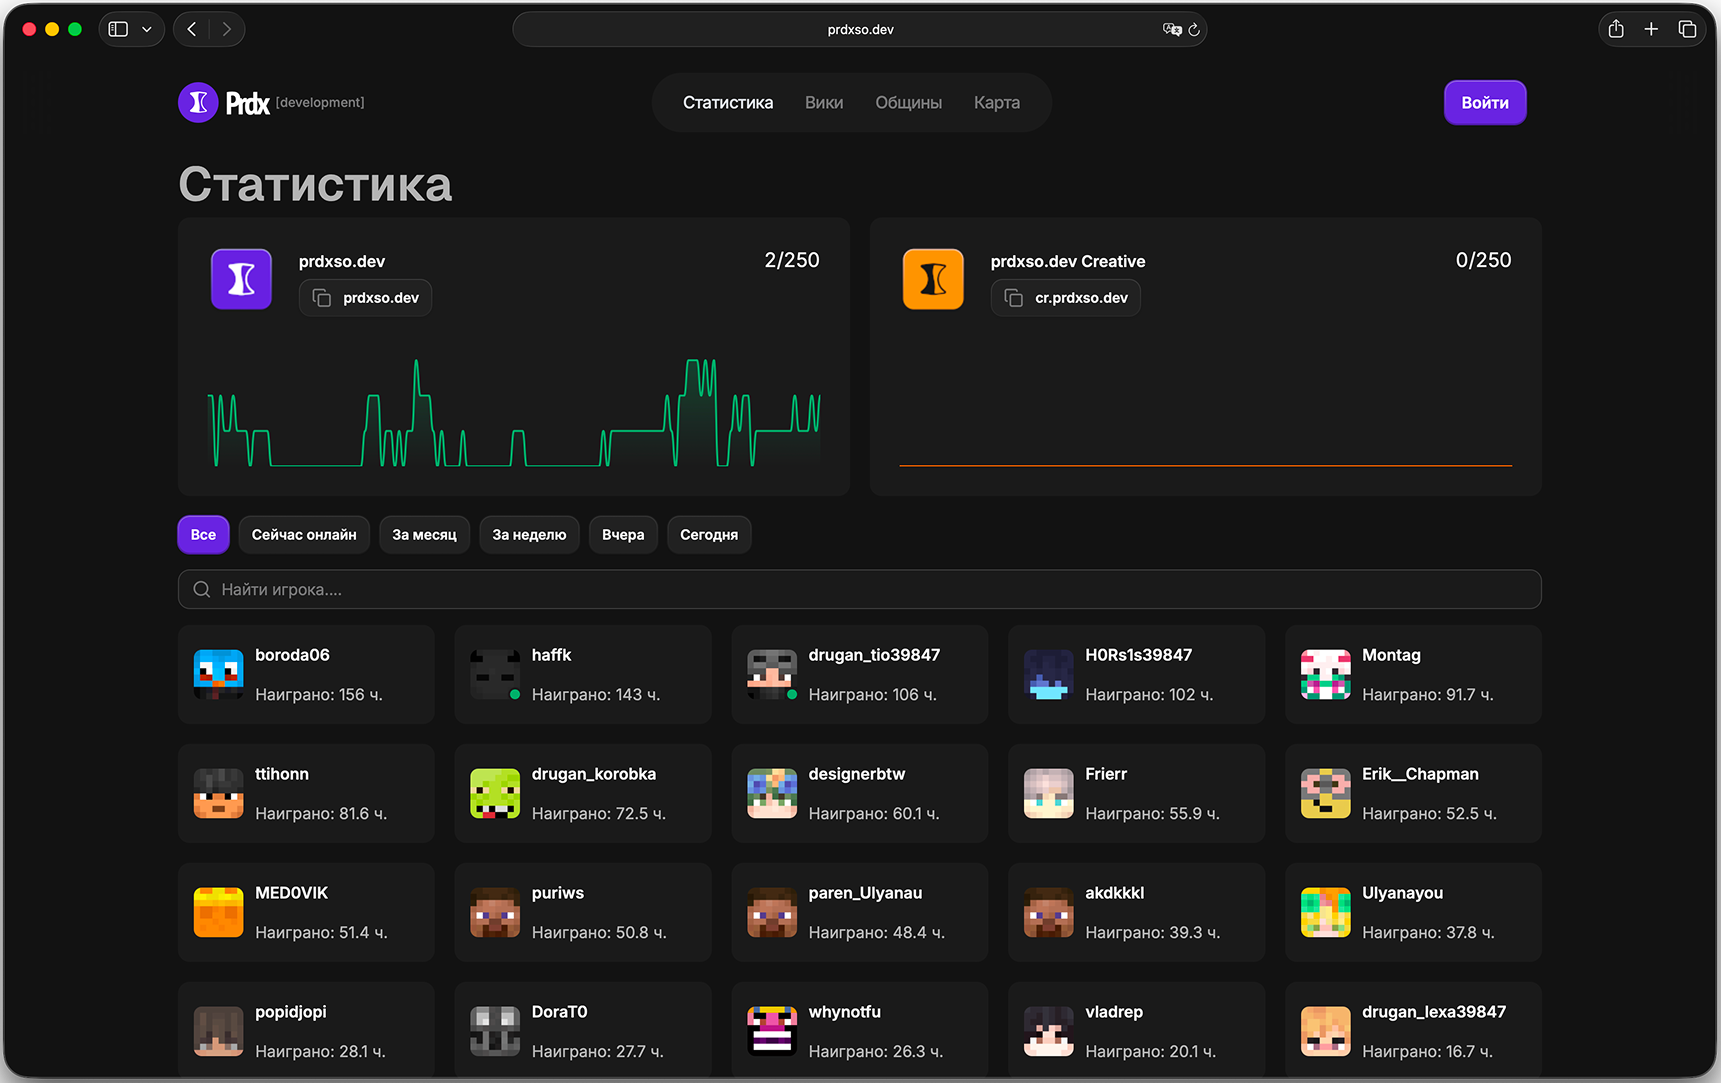Click the cr.prdxso.dev copy address button
Image resolution: width=1721 pixels, height=1083 pixels.
(x=1065, y=298)
